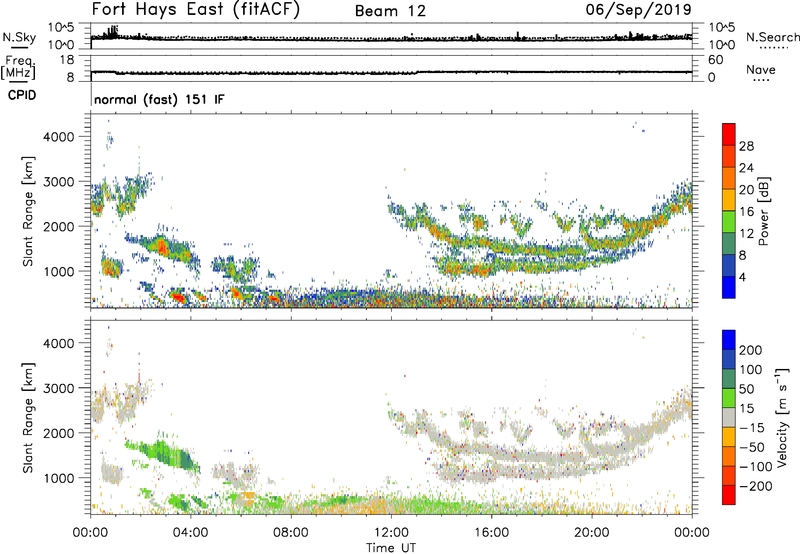This screenshot has width=800, height=554.
Task: Click the "08:00" time axis label
Action: click(x=290, y=533)
